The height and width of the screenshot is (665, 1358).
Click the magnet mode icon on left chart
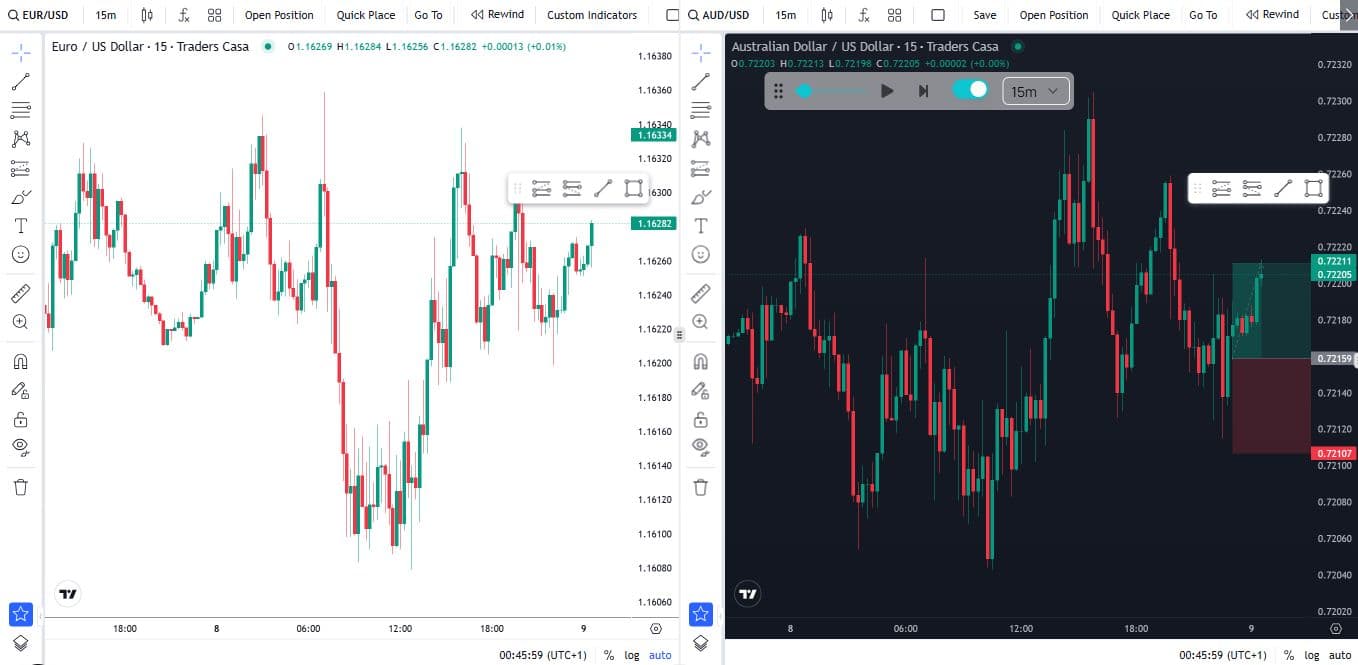pos(20,361)
